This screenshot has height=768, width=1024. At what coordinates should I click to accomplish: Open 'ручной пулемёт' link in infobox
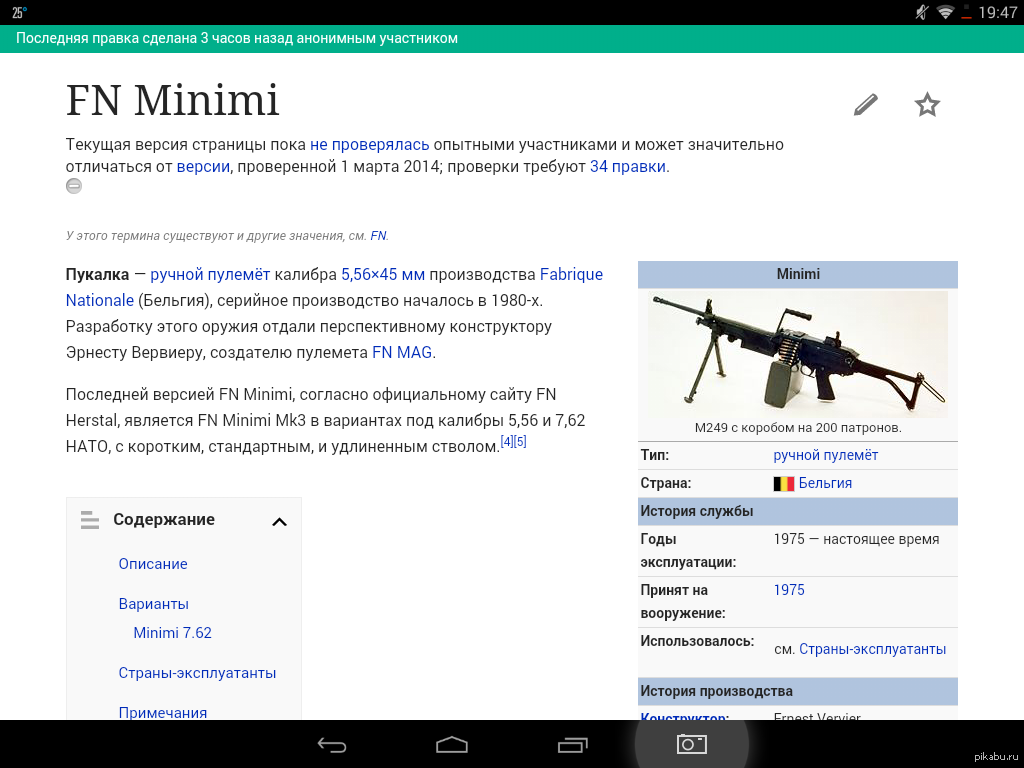[825, 455]
